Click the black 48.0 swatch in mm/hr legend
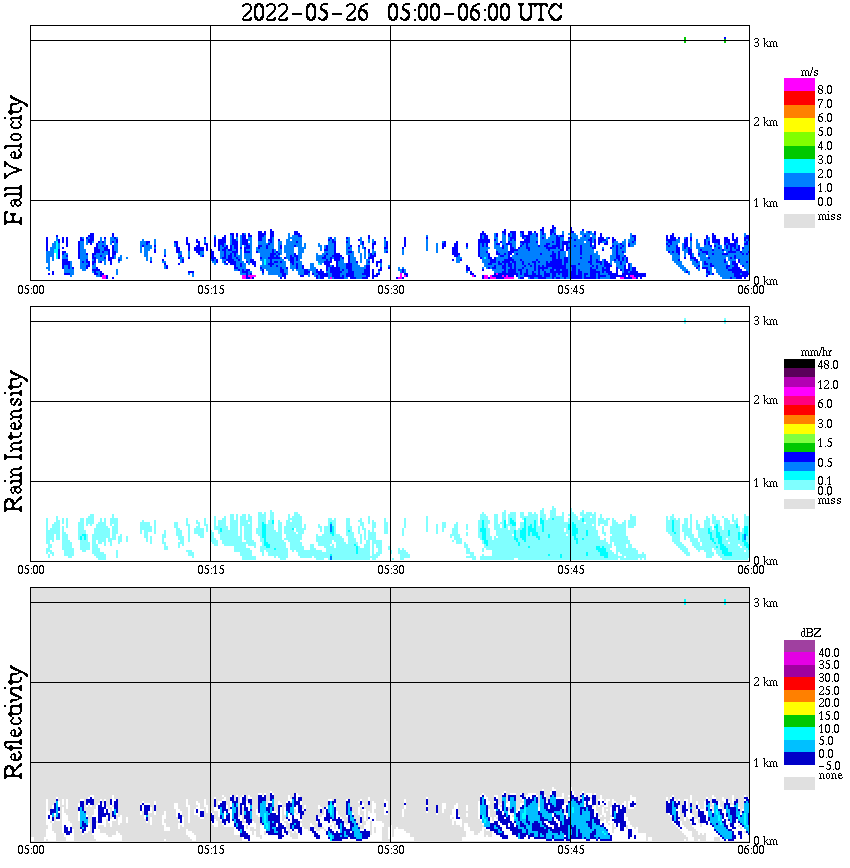 [799, 364]
